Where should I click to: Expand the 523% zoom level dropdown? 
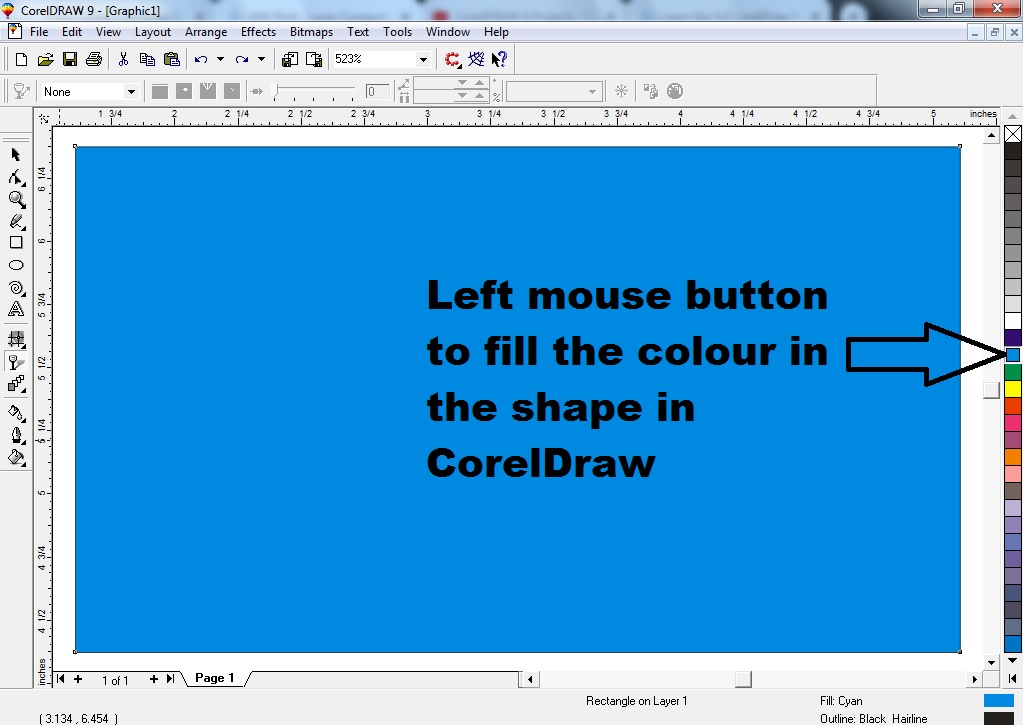tap(423, 59)
